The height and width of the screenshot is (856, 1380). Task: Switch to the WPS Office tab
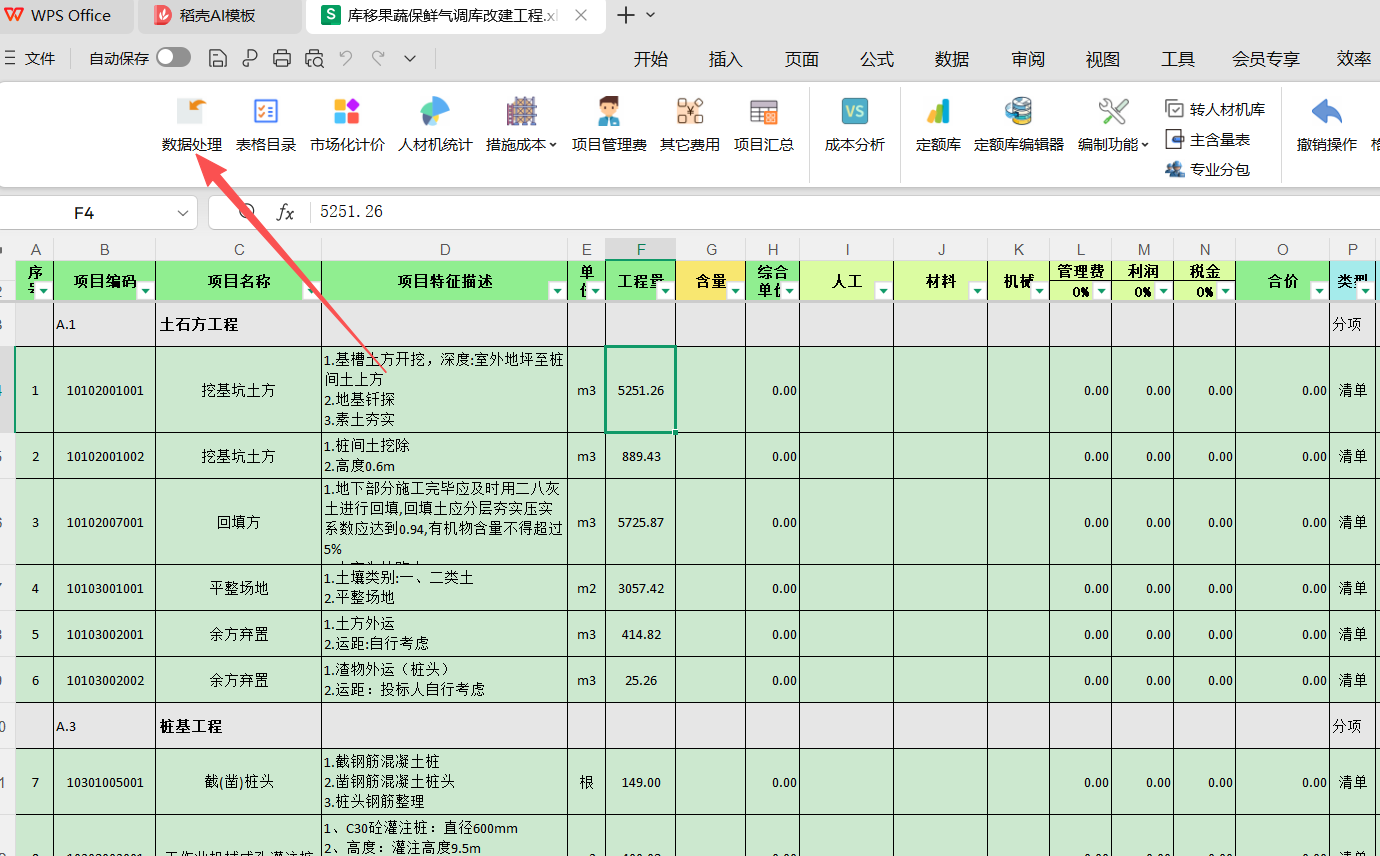click(x=68, y=15)
